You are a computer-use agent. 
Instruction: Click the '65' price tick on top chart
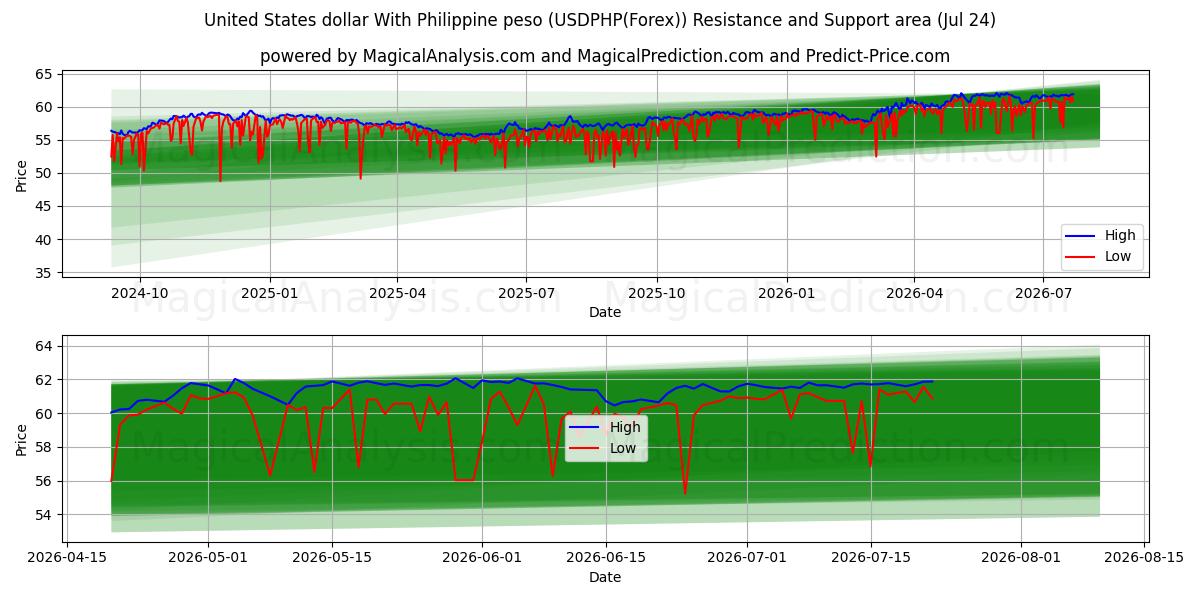click(44, 74)
